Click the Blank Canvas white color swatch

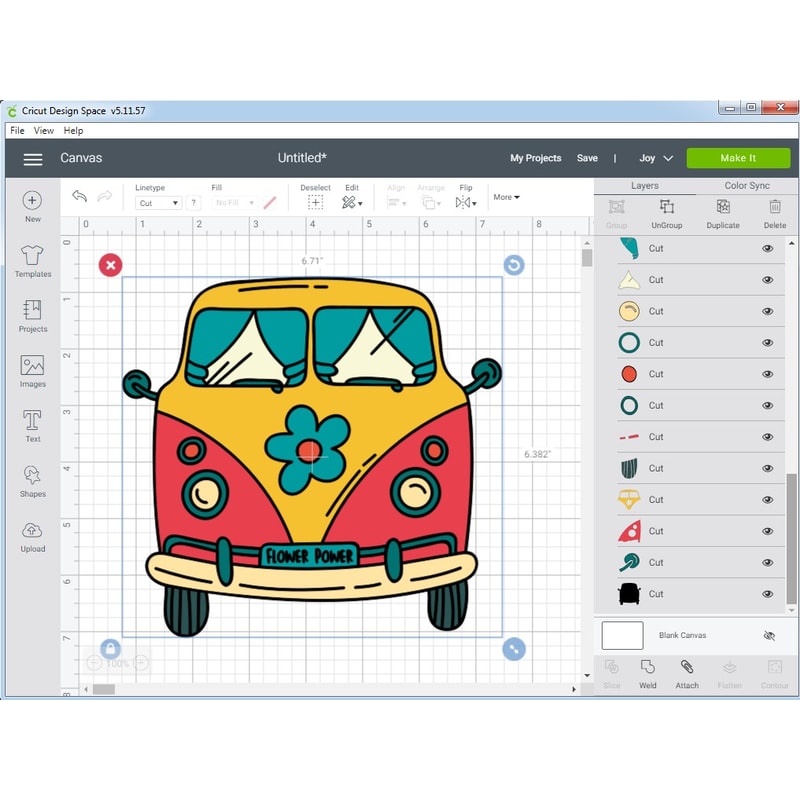pos(622,636)
